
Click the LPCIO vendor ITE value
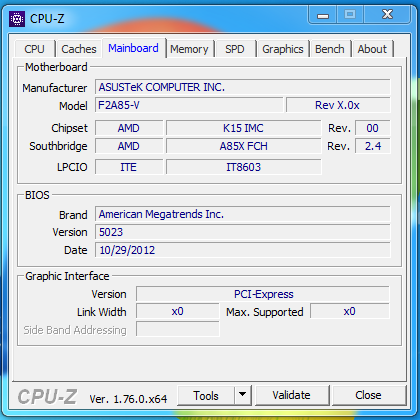129,167
